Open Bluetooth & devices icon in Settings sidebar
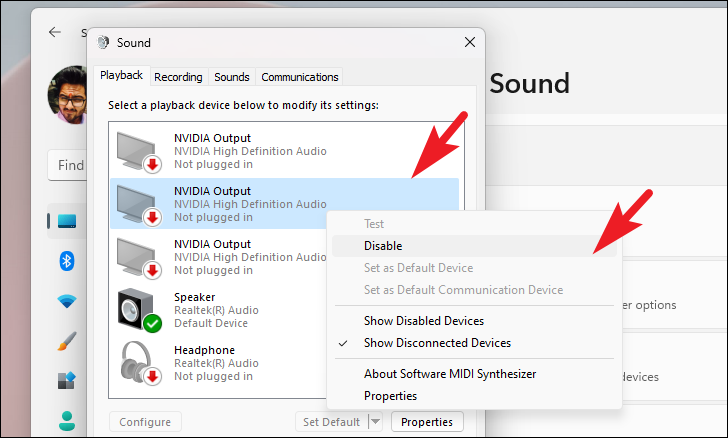 (67, 261)
